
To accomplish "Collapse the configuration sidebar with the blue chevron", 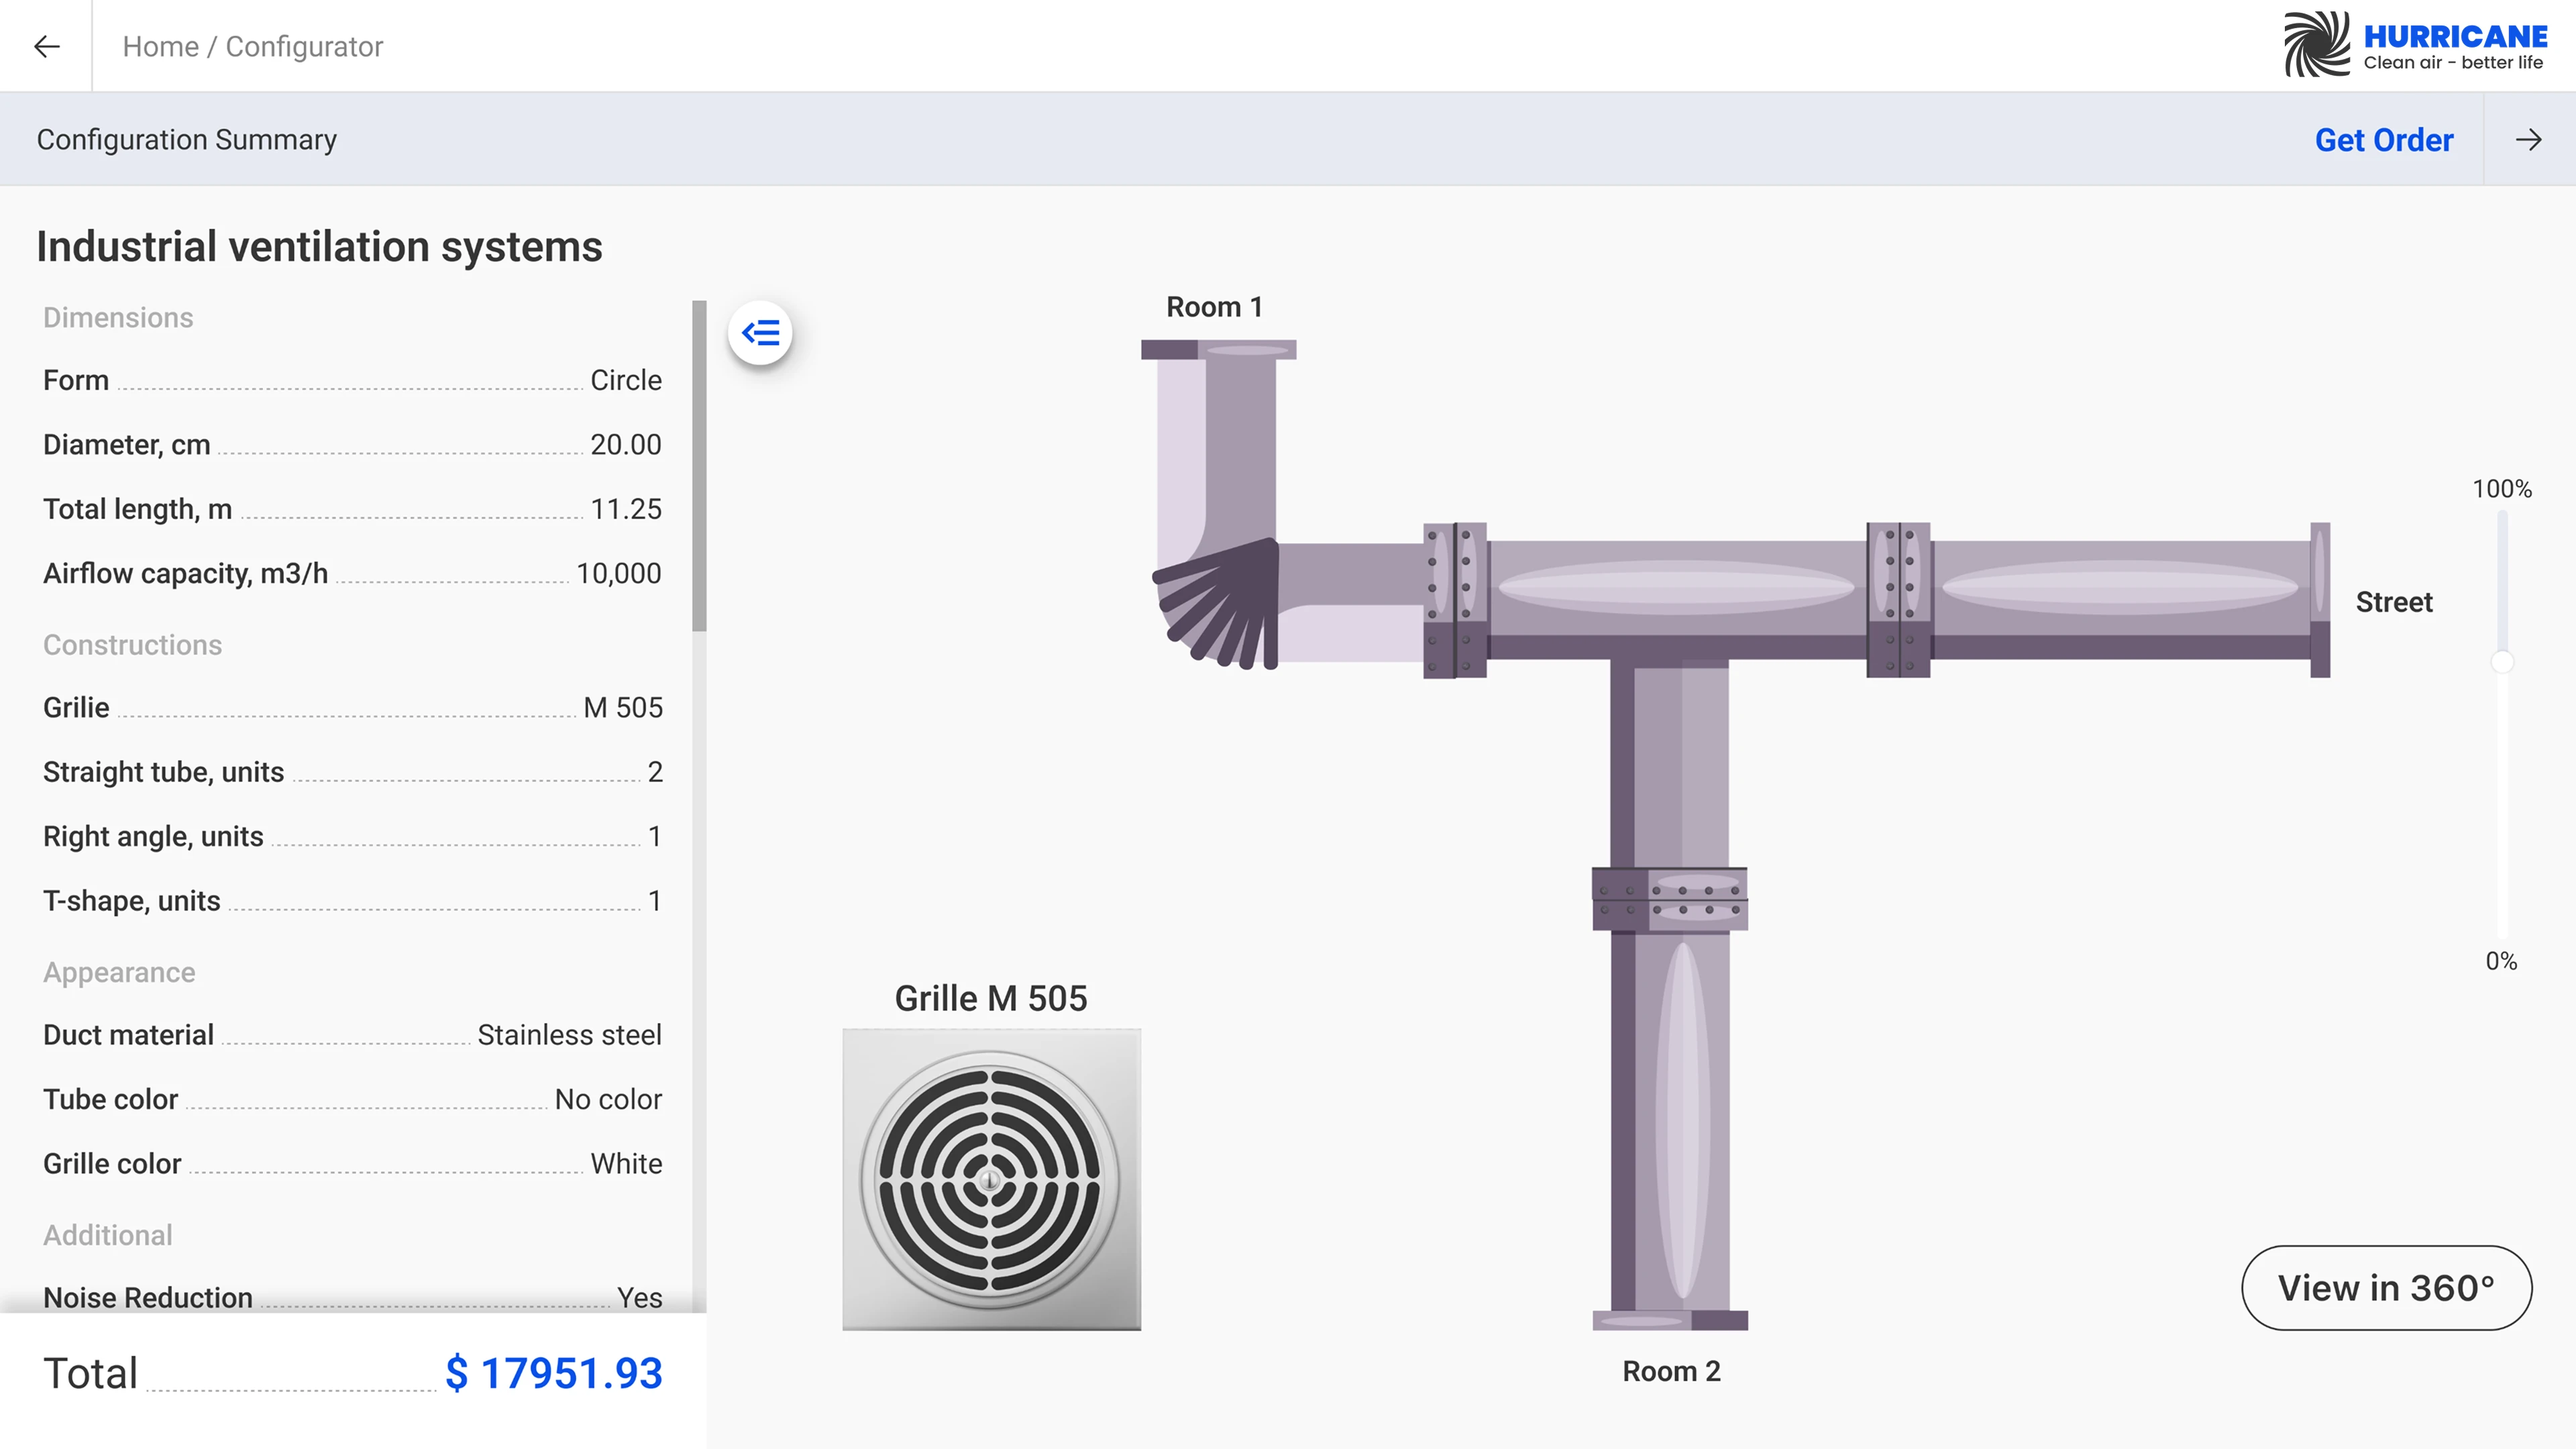I will coord(761,331).
